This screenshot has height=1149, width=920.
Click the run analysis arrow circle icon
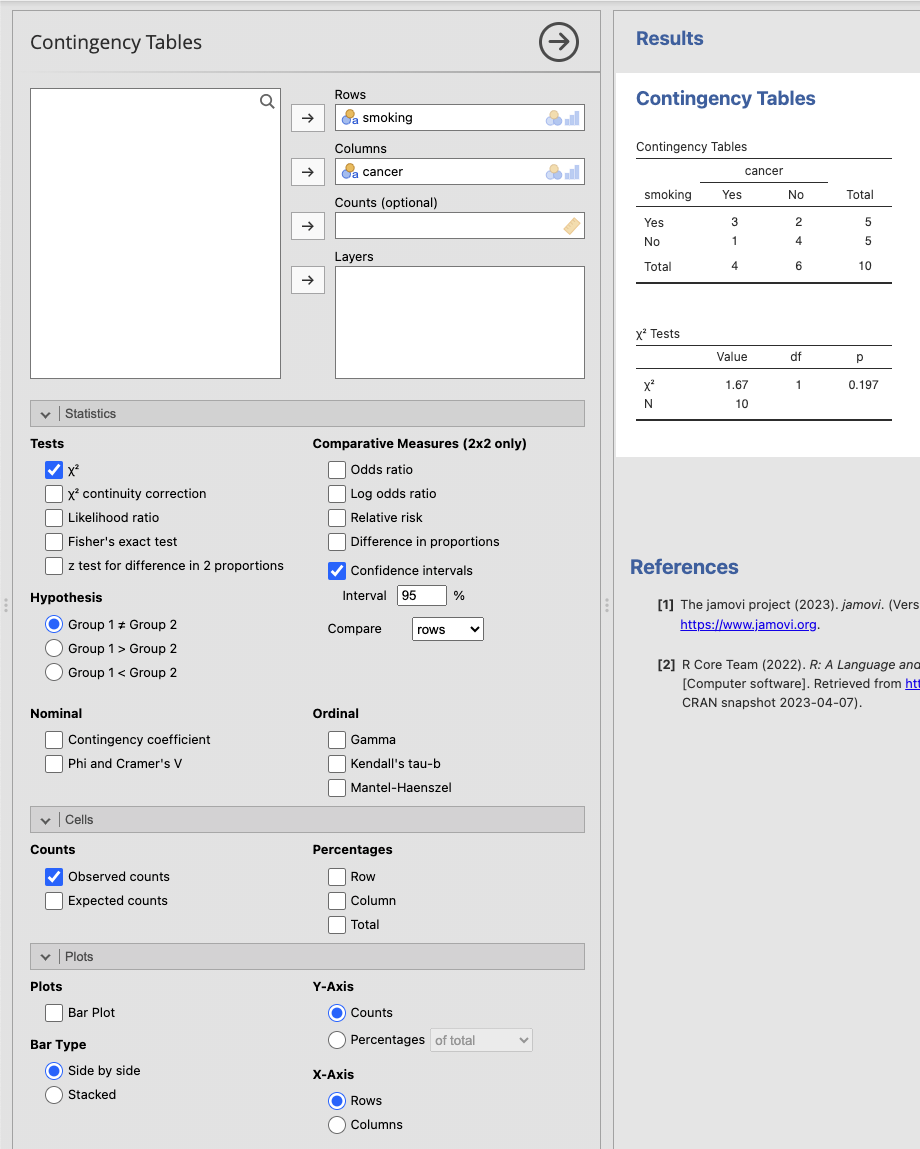pos(559,42)
